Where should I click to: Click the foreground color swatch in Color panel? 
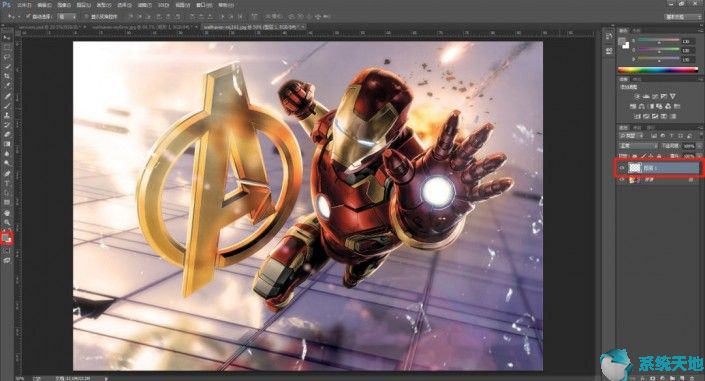coord(622,42)
